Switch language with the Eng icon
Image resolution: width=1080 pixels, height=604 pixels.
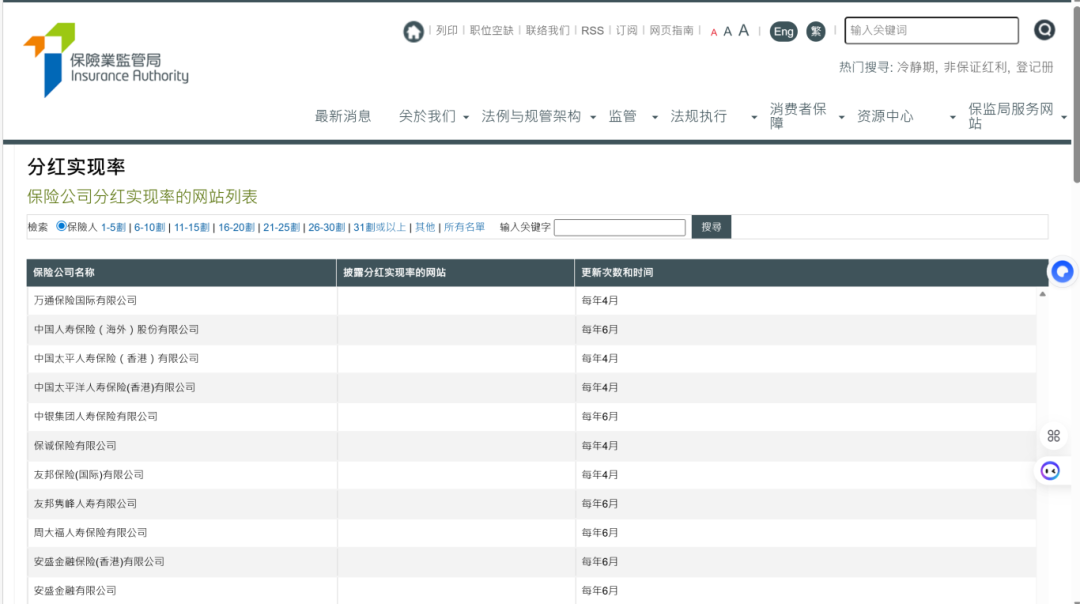[x=783, y=32]
